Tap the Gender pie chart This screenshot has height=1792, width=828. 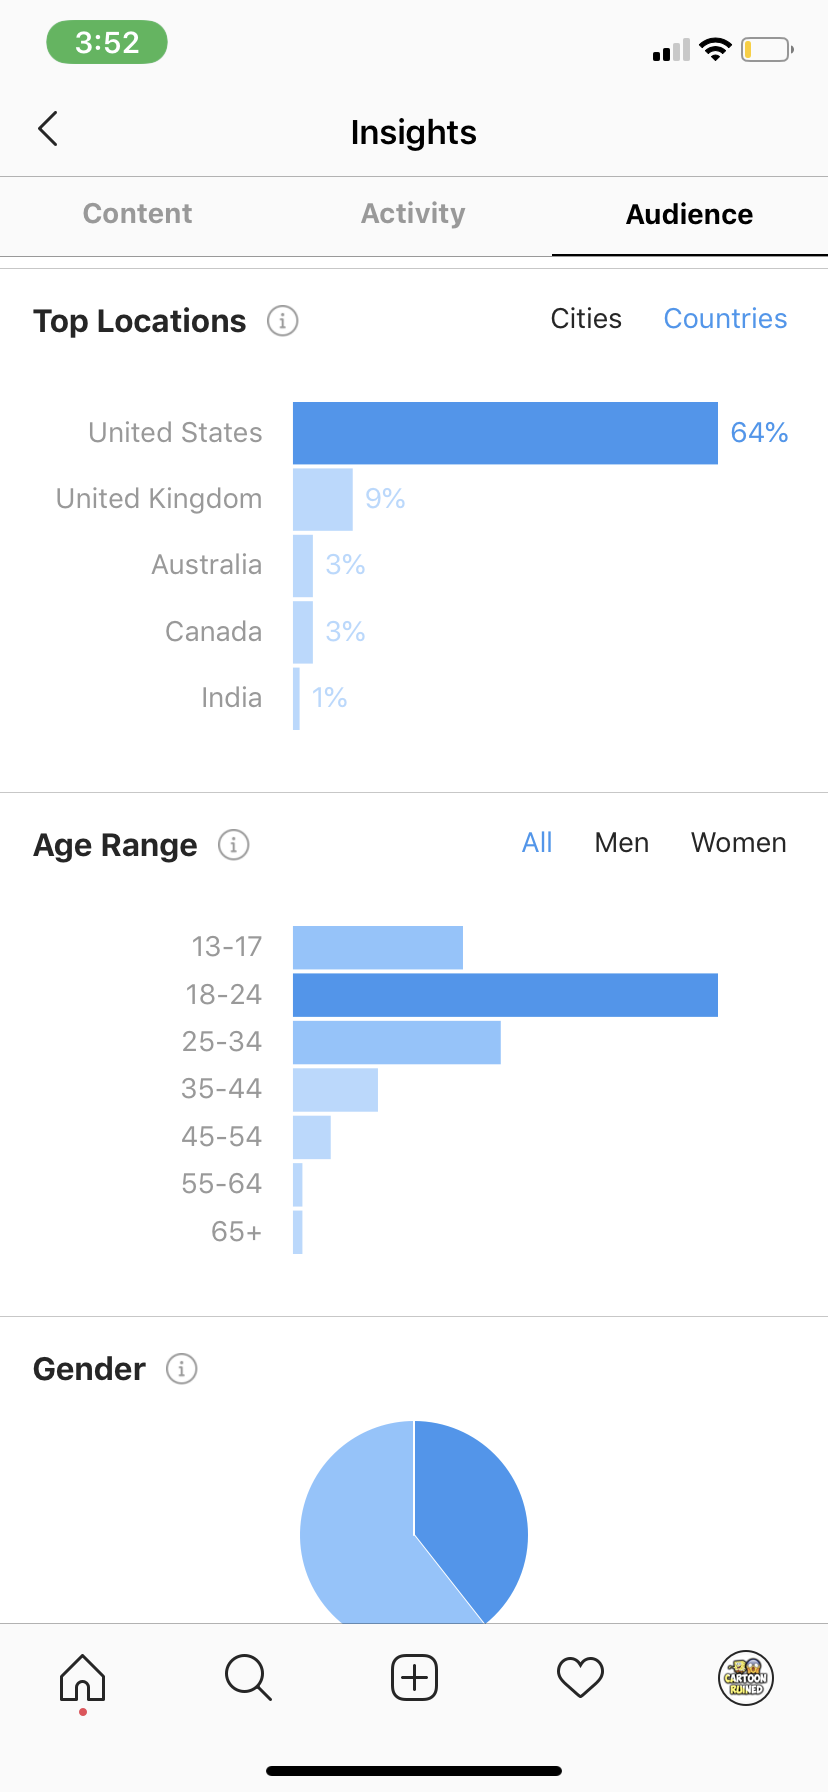[x=414, y=1522]
